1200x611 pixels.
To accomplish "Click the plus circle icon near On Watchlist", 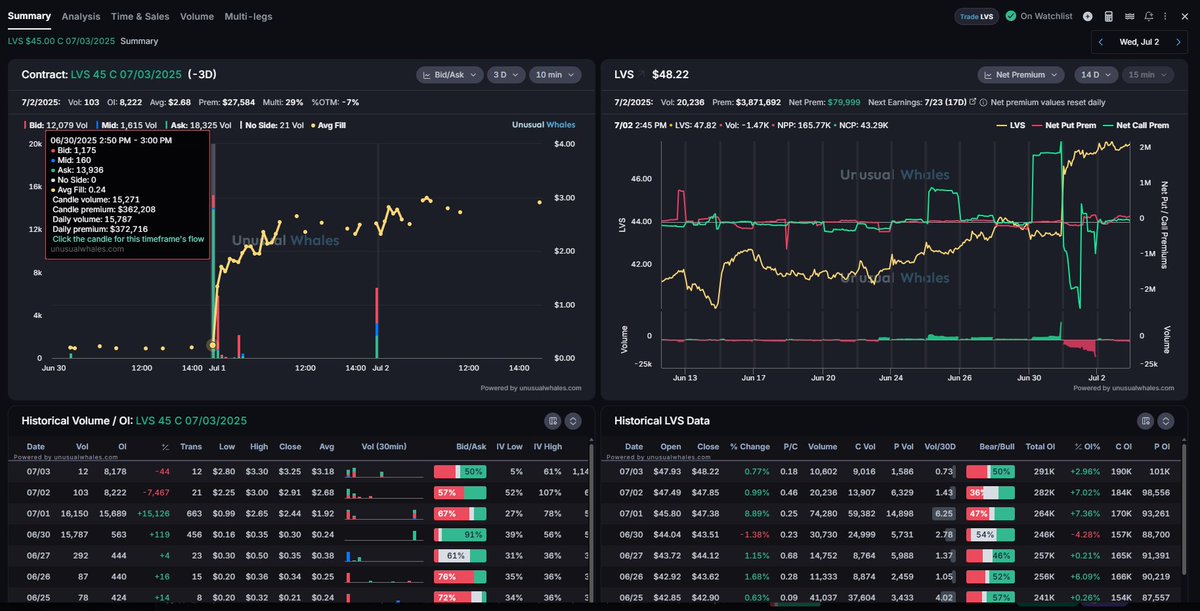I will [x=1088, y=16].
